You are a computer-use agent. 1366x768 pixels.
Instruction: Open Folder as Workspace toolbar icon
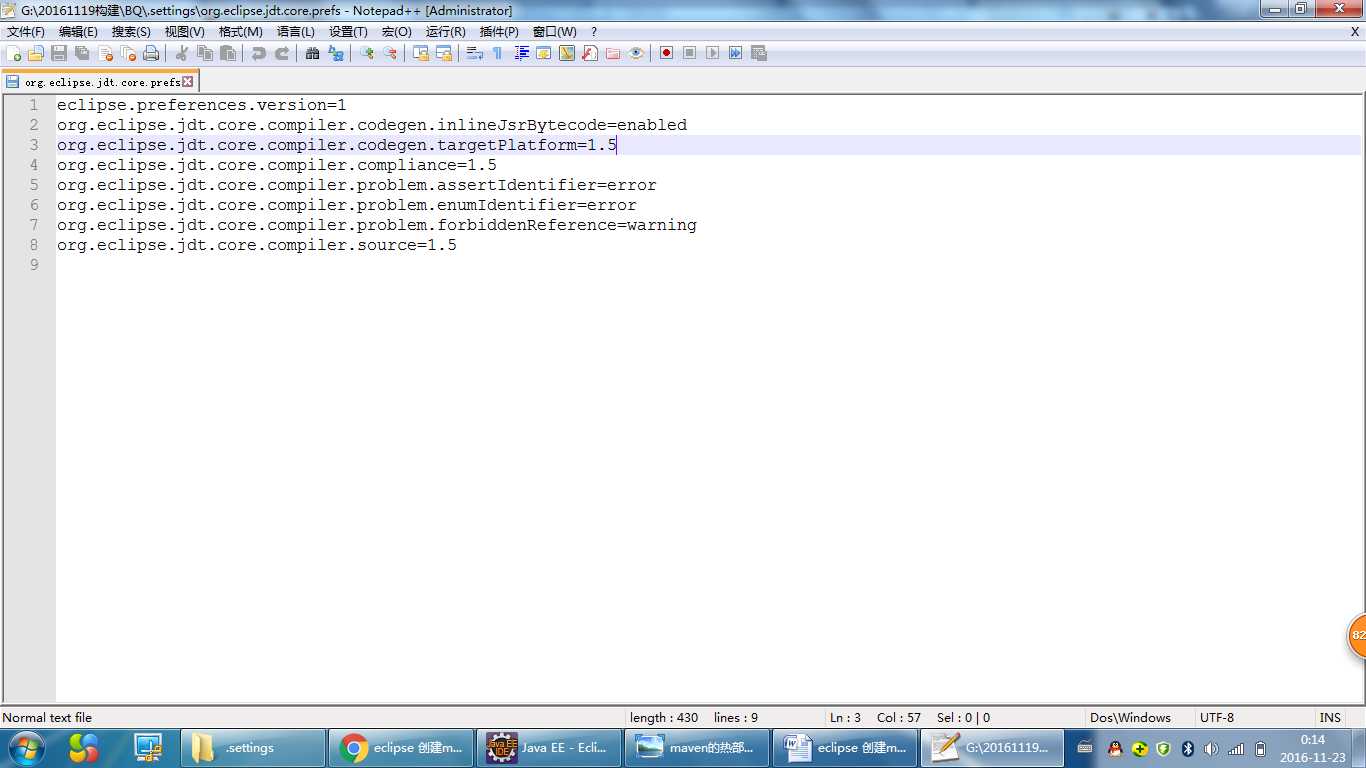point(613,53)
